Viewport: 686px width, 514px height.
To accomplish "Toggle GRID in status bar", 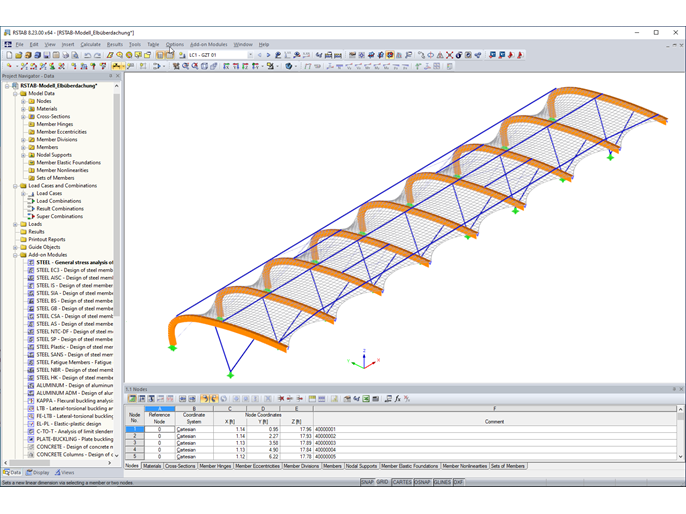I will 382,482.
